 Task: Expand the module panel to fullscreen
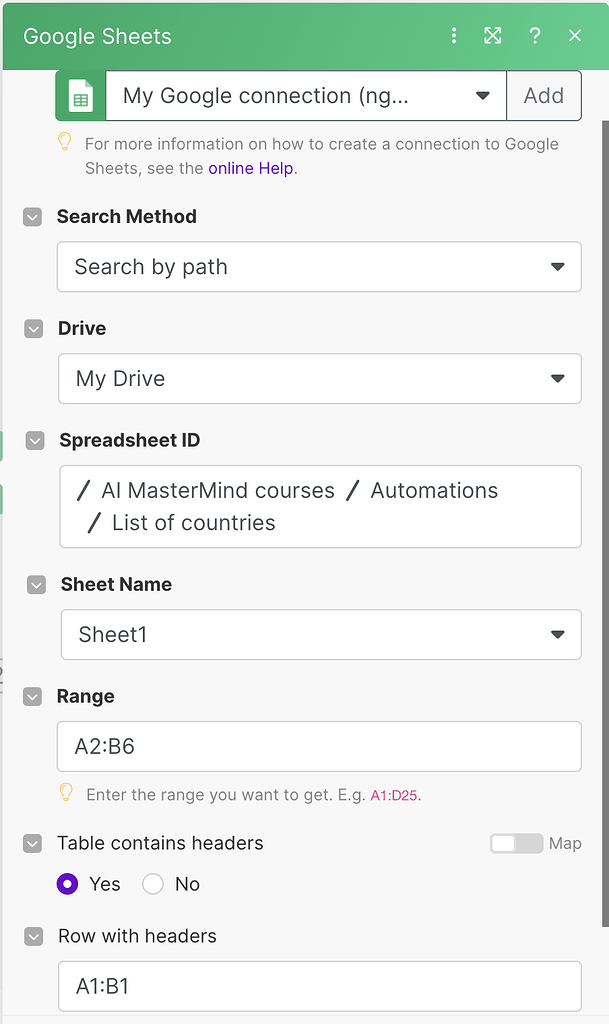492,35
